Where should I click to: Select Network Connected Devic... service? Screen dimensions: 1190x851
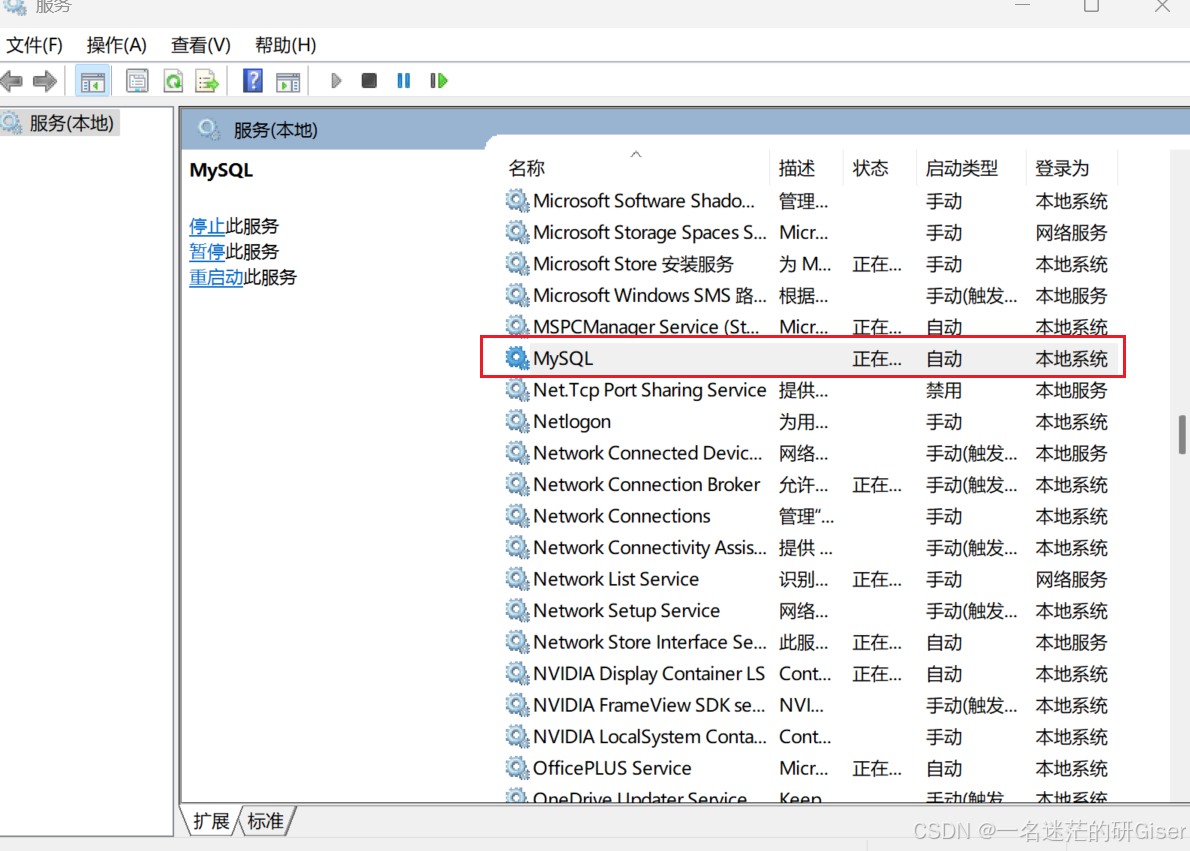647,453
